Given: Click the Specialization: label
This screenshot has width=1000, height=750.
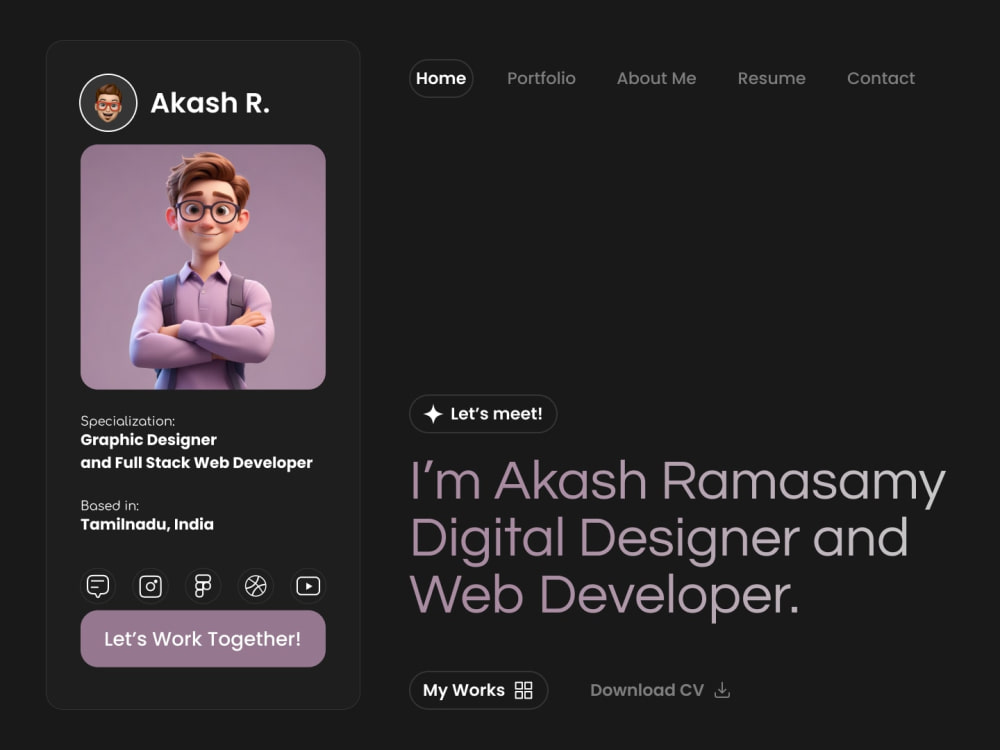Looking at the screenshot, I should pyautogui.click(x=128, y=421).
